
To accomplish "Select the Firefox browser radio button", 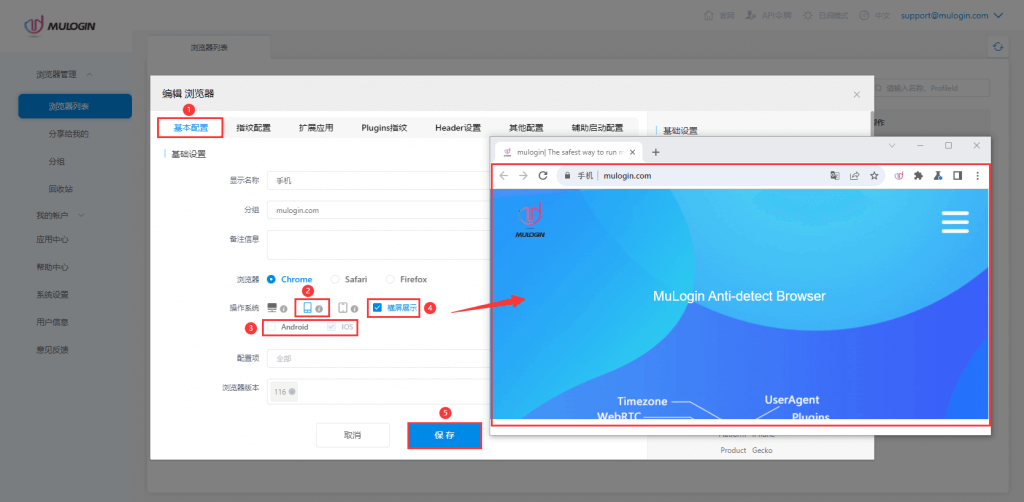I will click(x=391, y=279).
